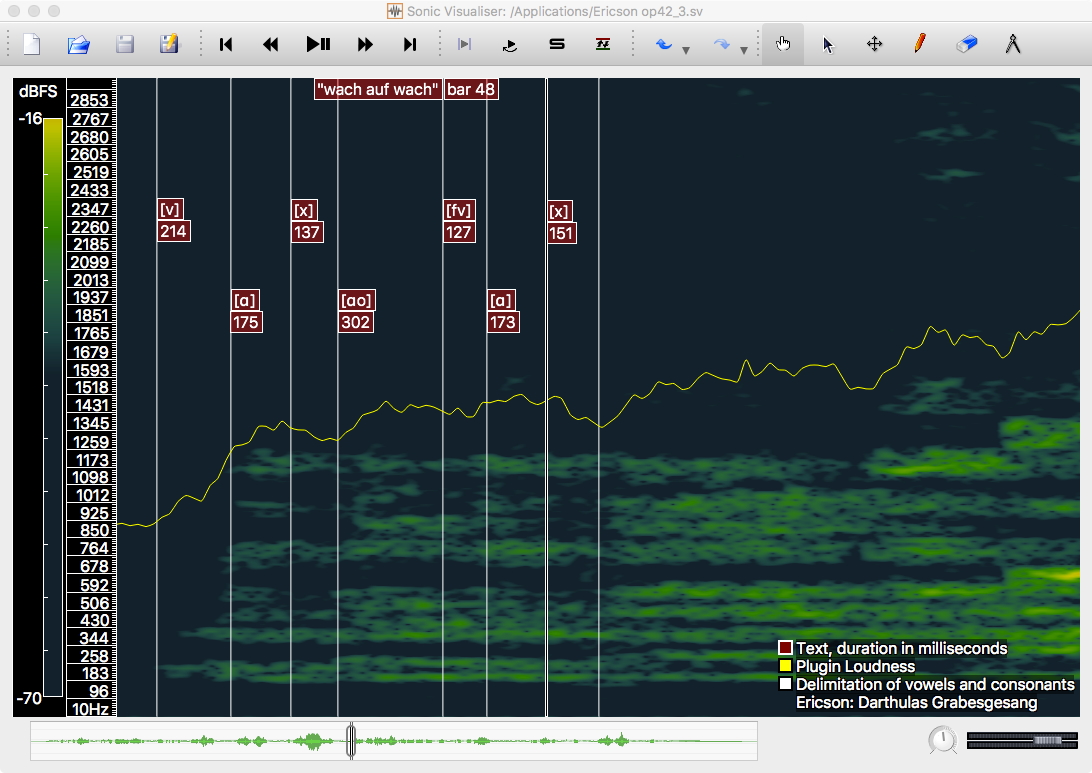The width and height of the screenshot is (1092, 773).
Task: Click "Ericson: Darthulas Grabesgesang" legend text
Action: (x=916, y=703)
